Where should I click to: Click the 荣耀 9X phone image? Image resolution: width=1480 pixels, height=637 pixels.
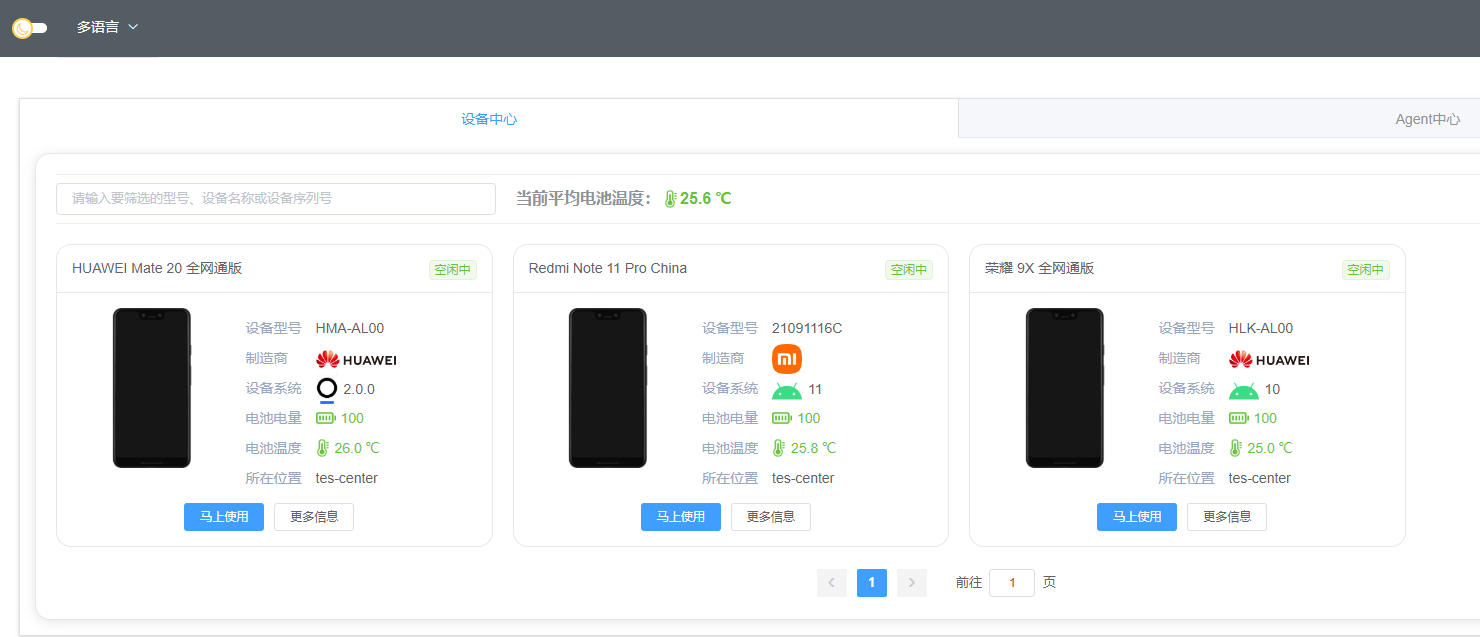pyautogui.click(x=1065, y=388)
